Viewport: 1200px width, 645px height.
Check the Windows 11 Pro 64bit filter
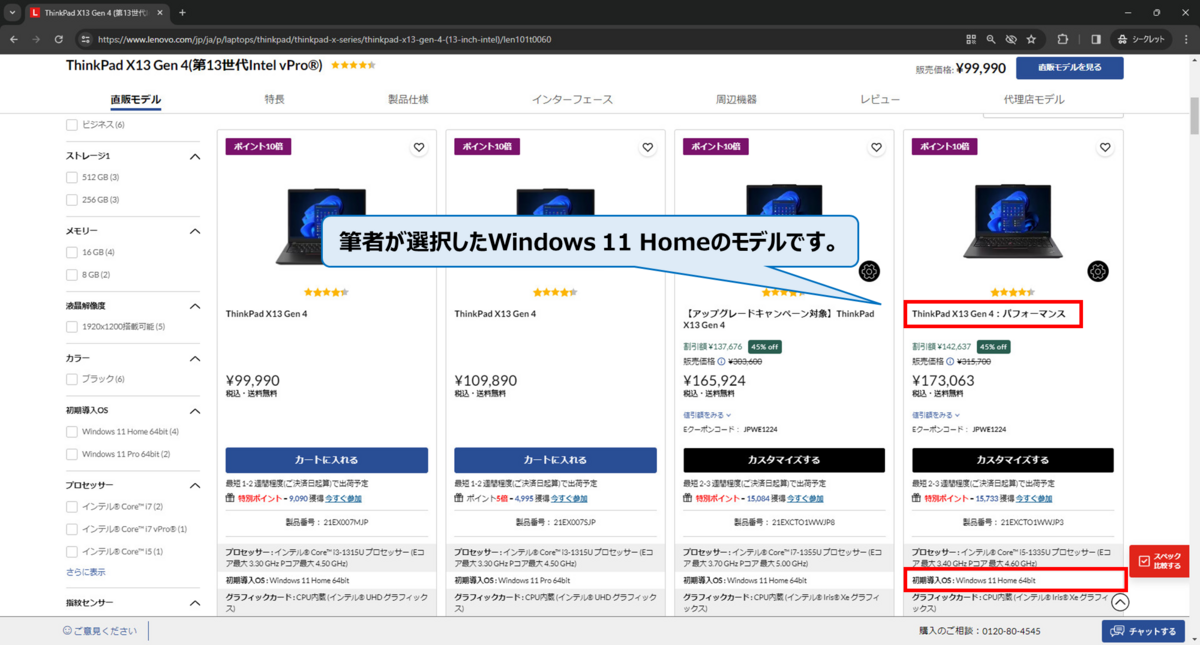[x=71, y=454]
